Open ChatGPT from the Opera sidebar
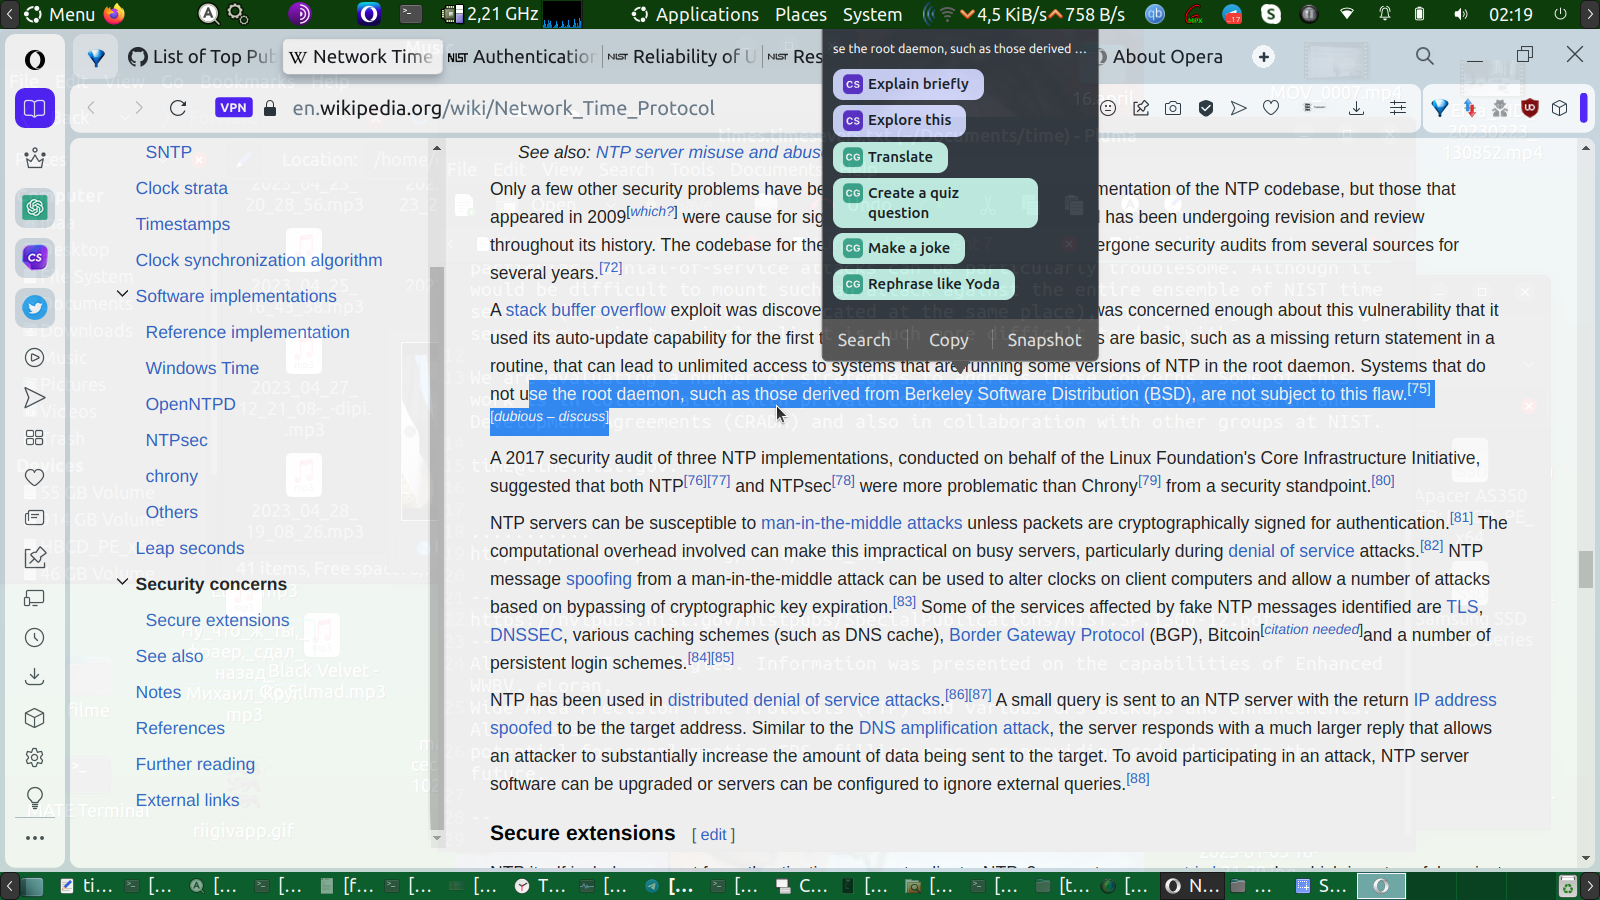Image resolution: width=1600 pixels, height=900 pixels. (x=35, y=207)
